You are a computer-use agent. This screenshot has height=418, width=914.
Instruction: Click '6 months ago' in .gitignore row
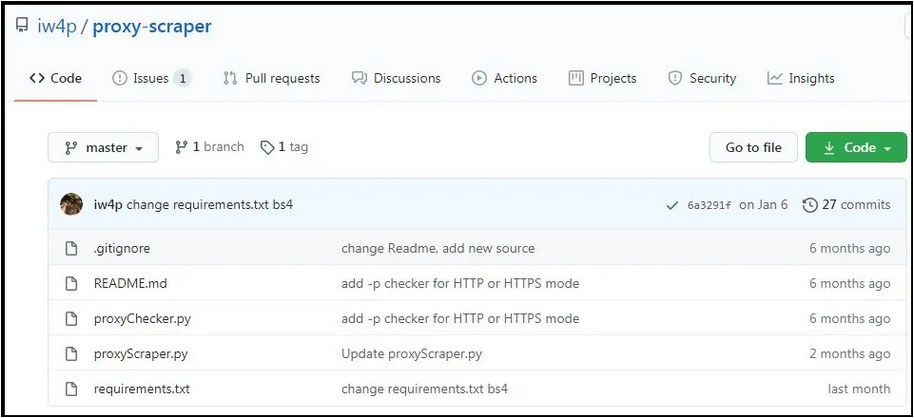[x=850, y=248]
